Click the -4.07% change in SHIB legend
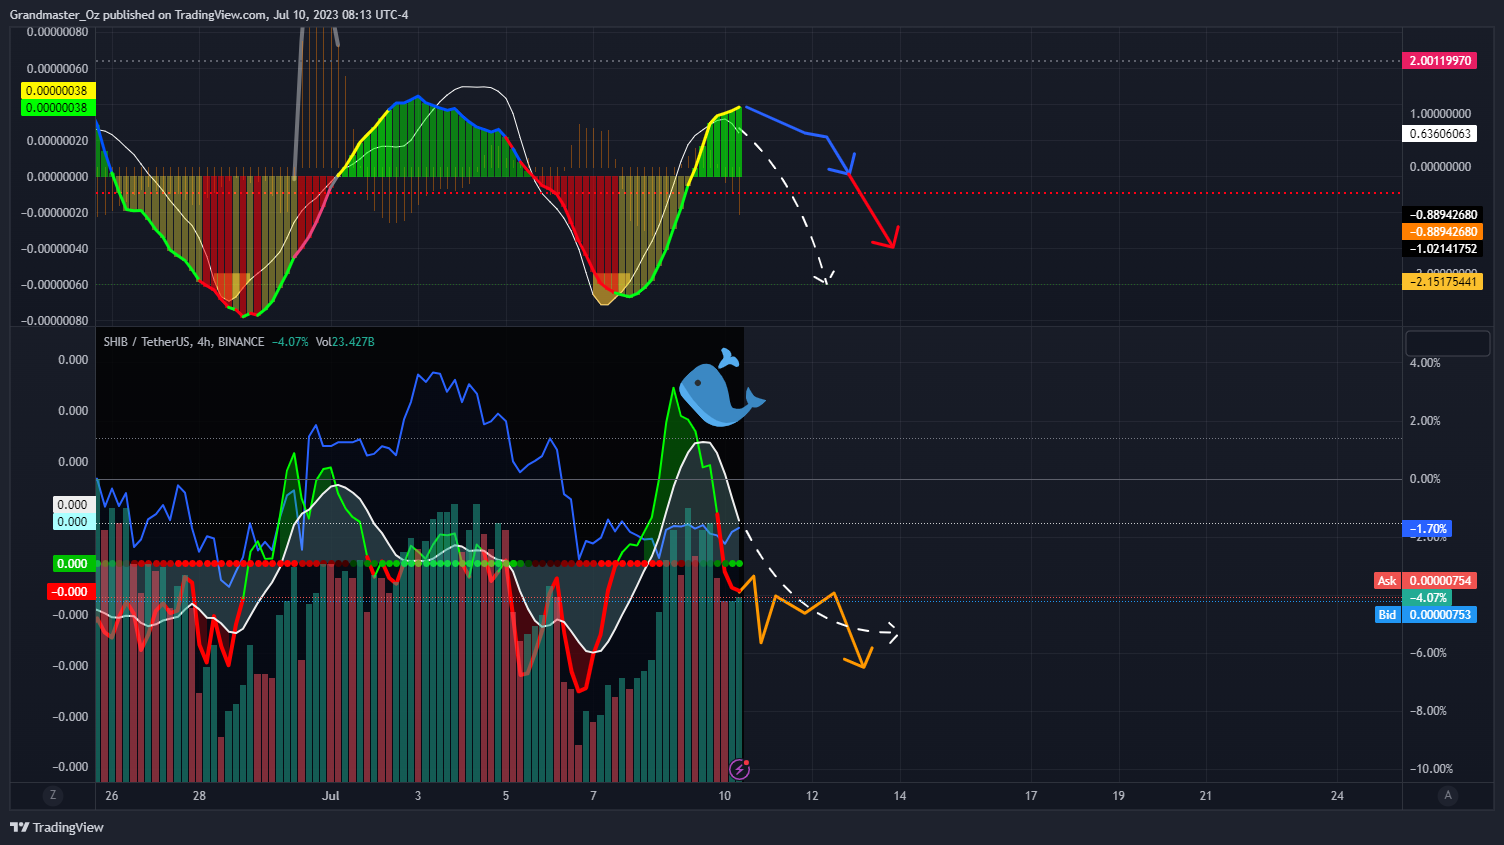Image resolution: width=1504 pixels, height=845 pixels. (290, 342)
